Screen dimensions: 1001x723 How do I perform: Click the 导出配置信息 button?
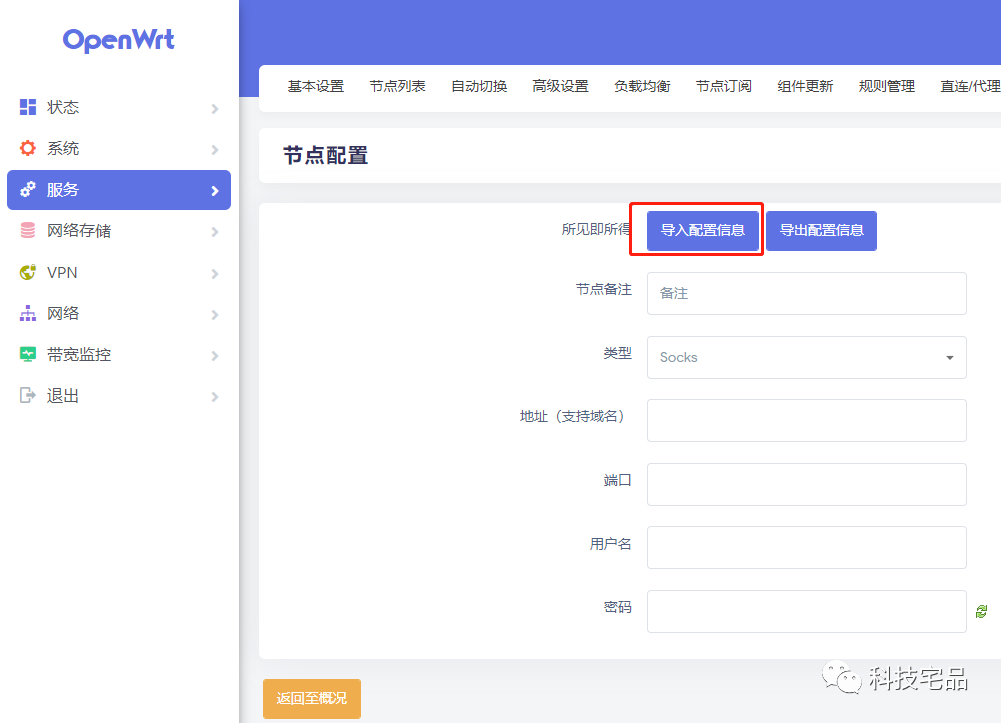[x=821, y=230]
